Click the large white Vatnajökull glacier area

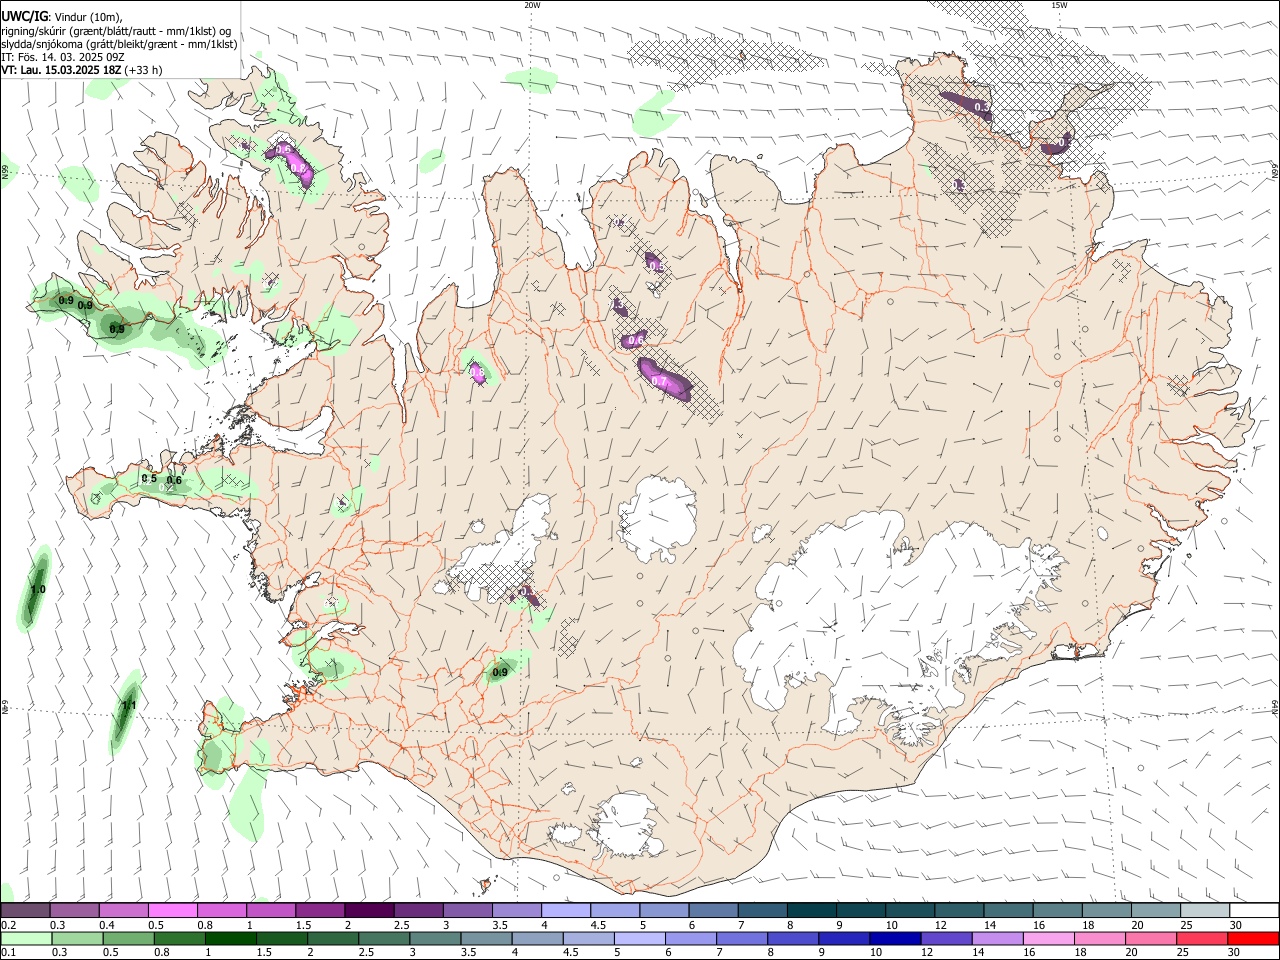(890, 620)
